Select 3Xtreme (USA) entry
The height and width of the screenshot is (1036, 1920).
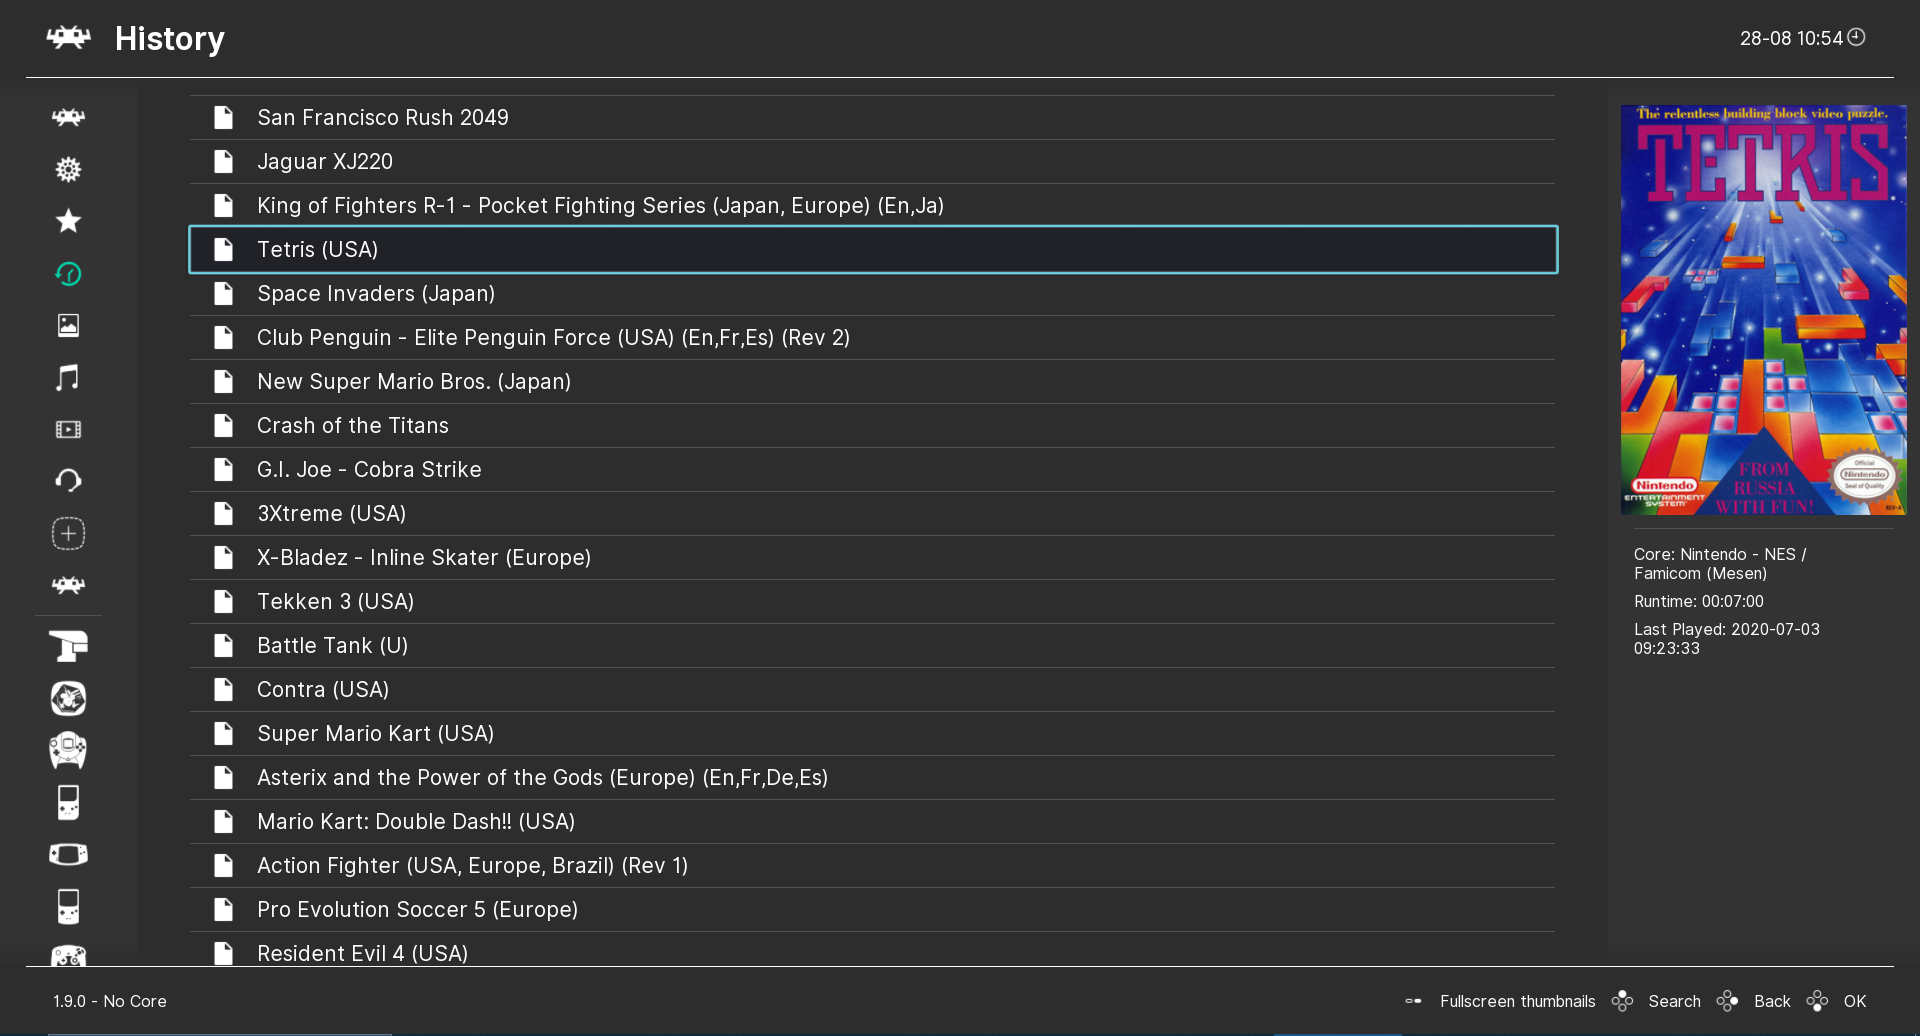tap(872, 513)
